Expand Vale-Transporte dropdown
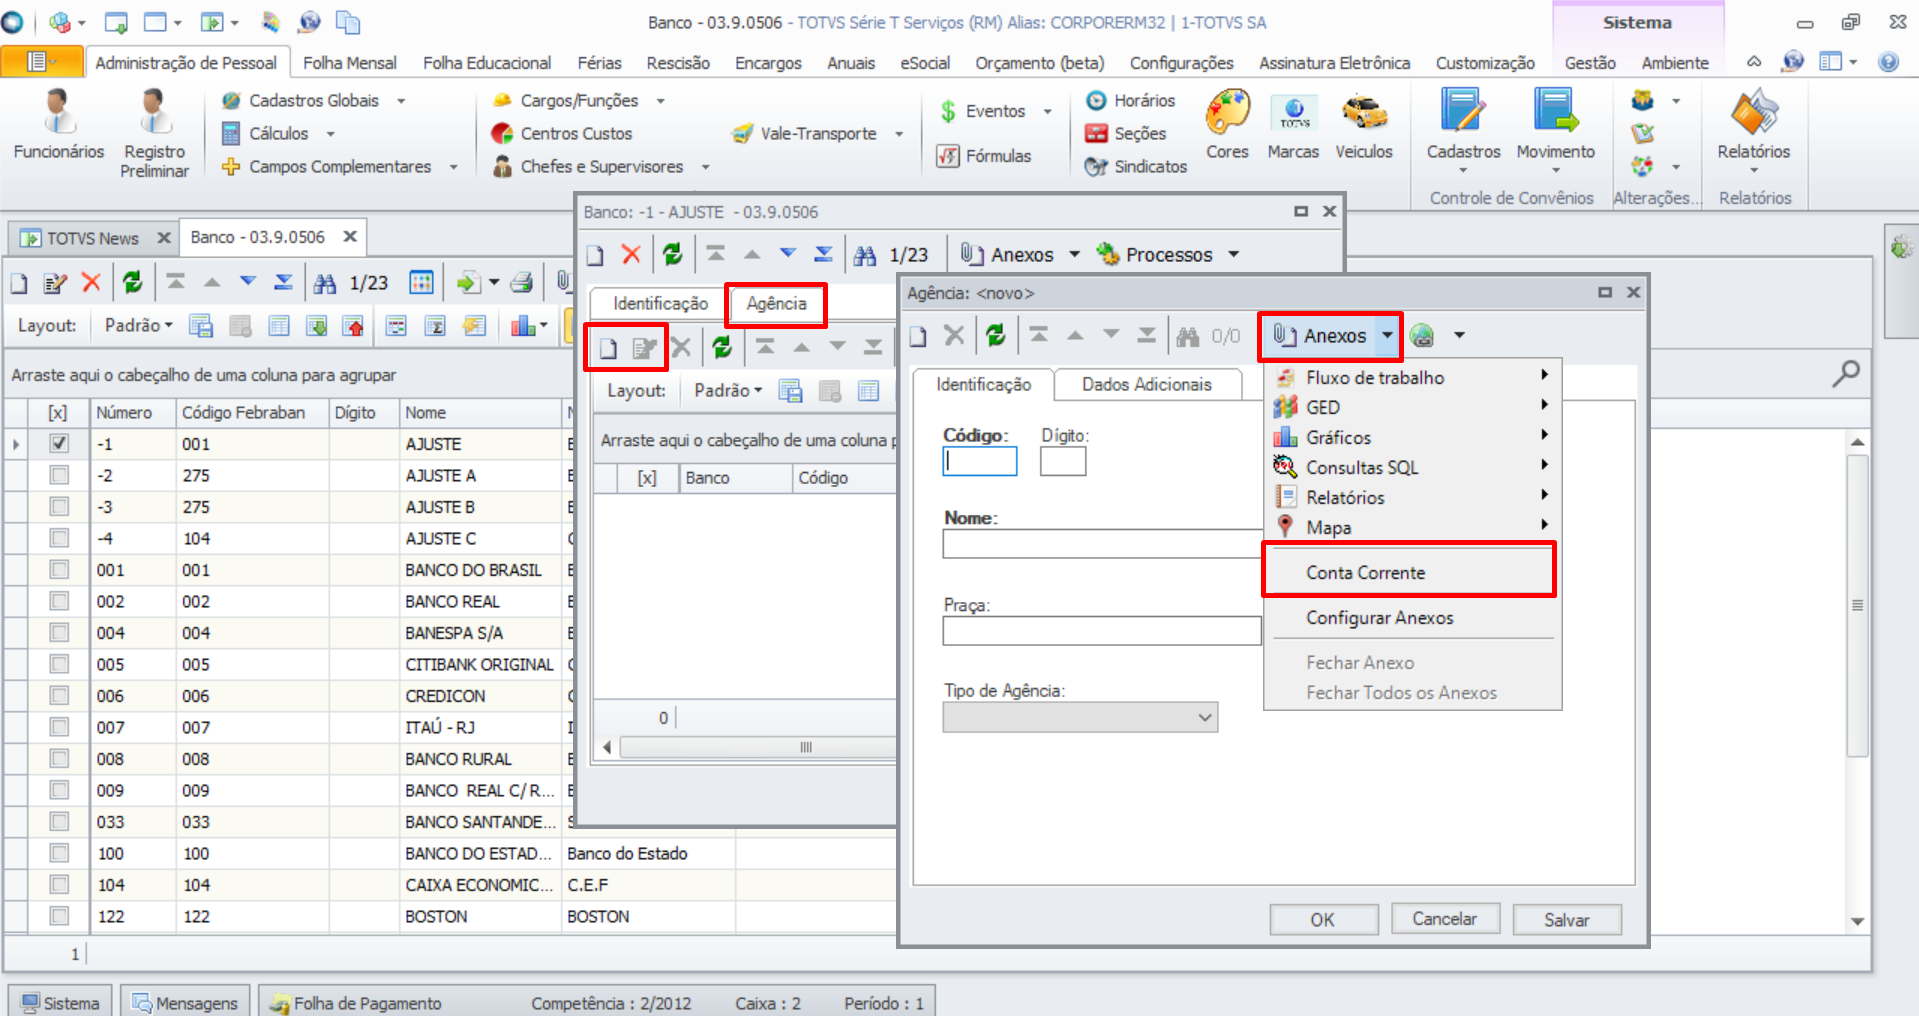 (x=898, y=134)
